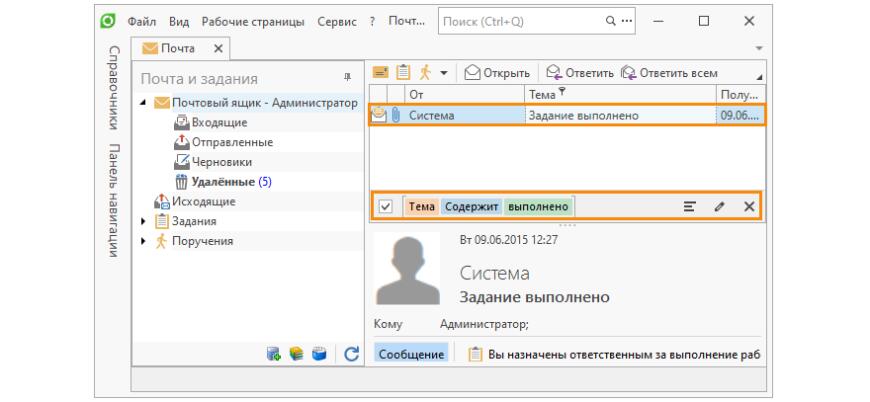Open the ? help menu

pyautogui.click(x=372, y=22)
